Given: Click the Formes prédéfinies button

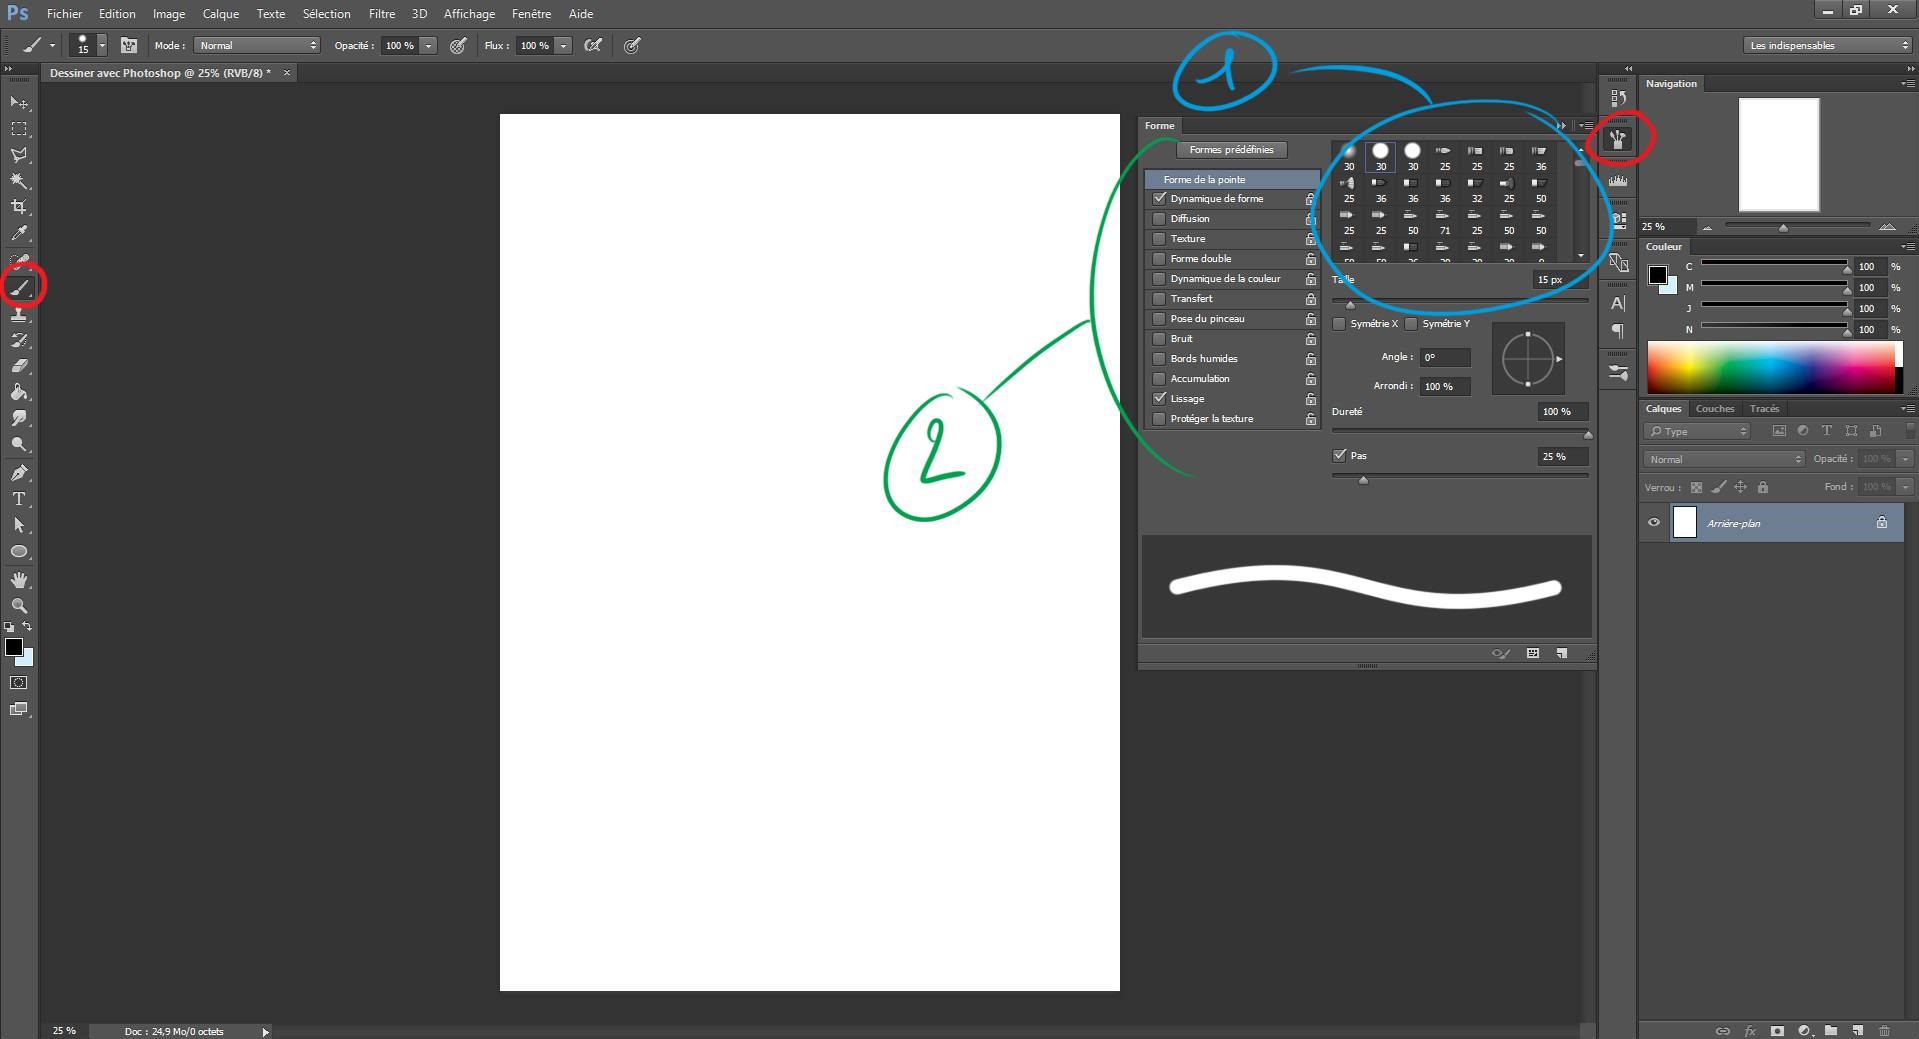Looking at the screenshot, I should (x=1233, y=149).
